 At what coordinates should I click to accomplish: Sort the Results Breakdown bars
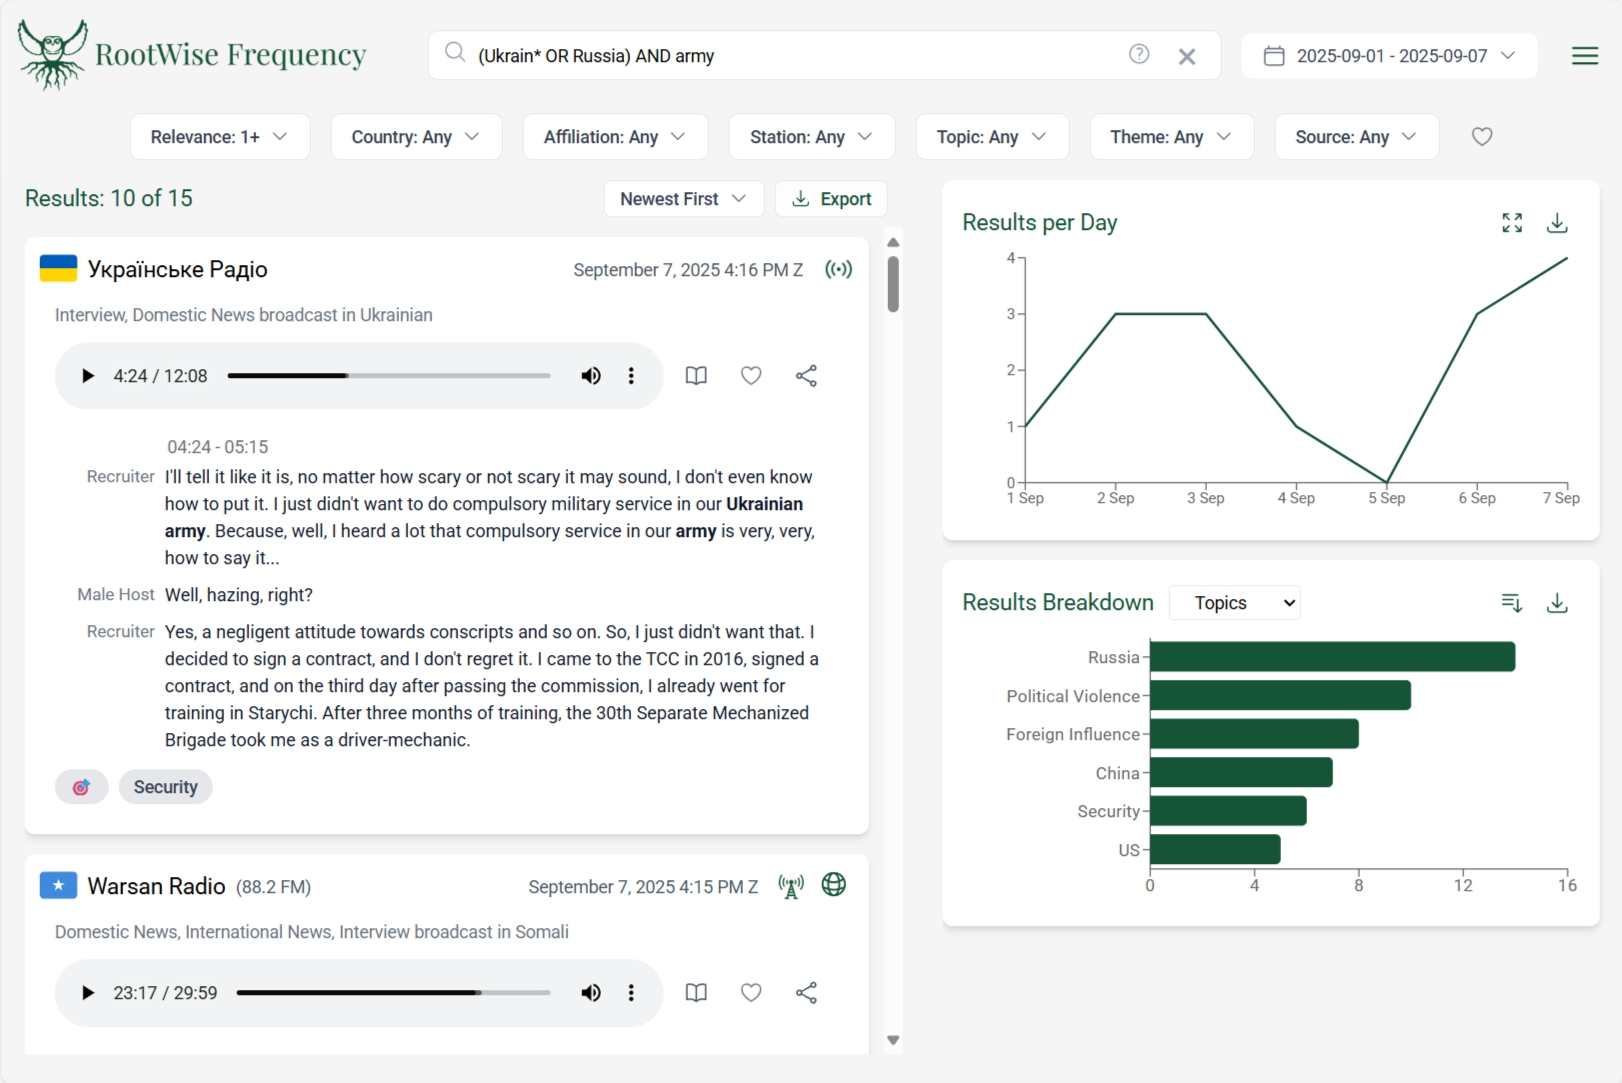1511,603
